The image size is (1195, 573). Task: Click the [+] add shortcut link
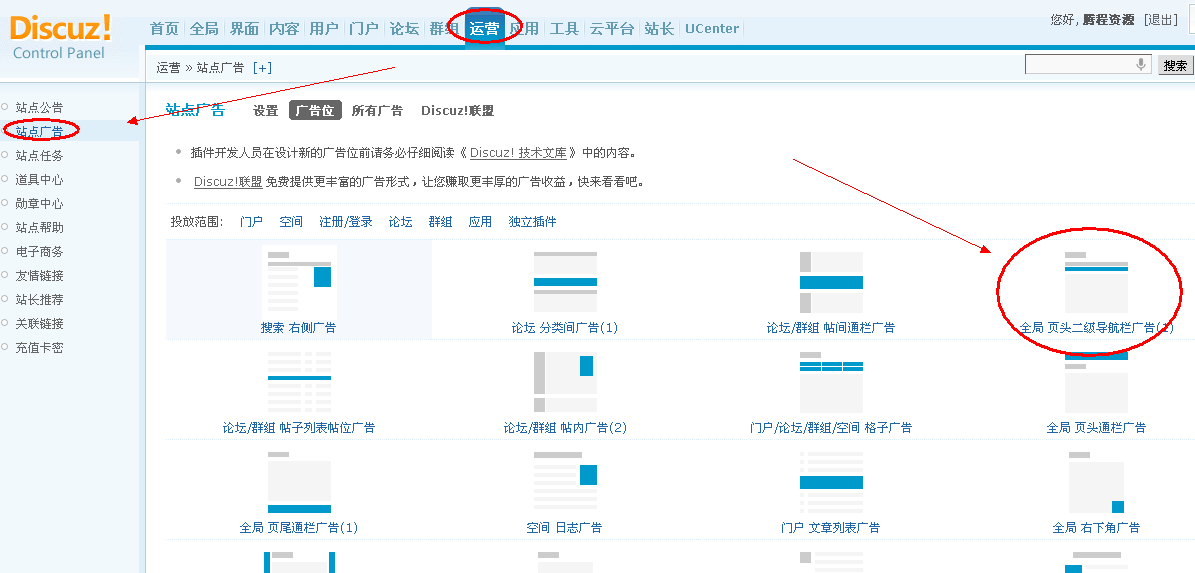pyautogui.click(x=262, y=68)
